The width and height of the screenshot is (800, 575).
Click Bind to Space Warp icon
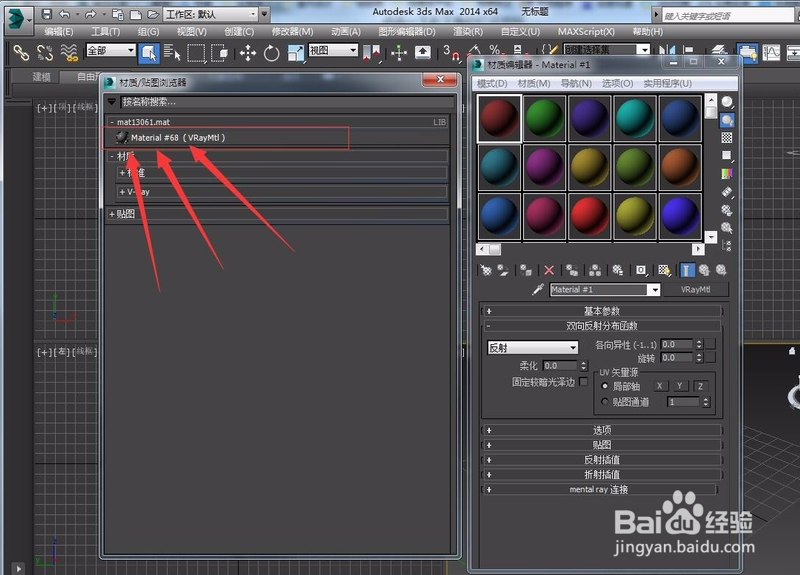coord(69,53)
